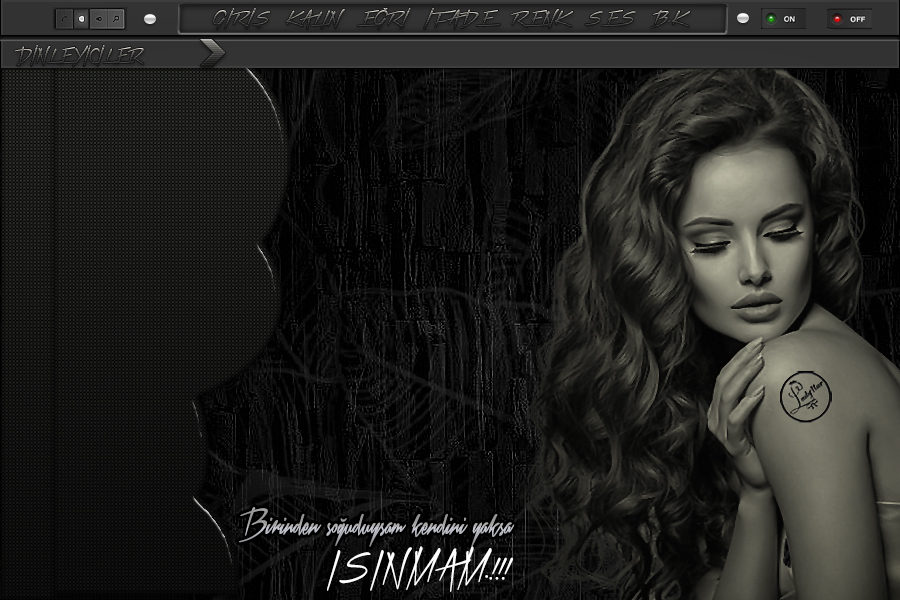Click the silver knob beside the ON button
Image resolution: width=900 pixels, height=600 pixels.
(x=743, y=19)
